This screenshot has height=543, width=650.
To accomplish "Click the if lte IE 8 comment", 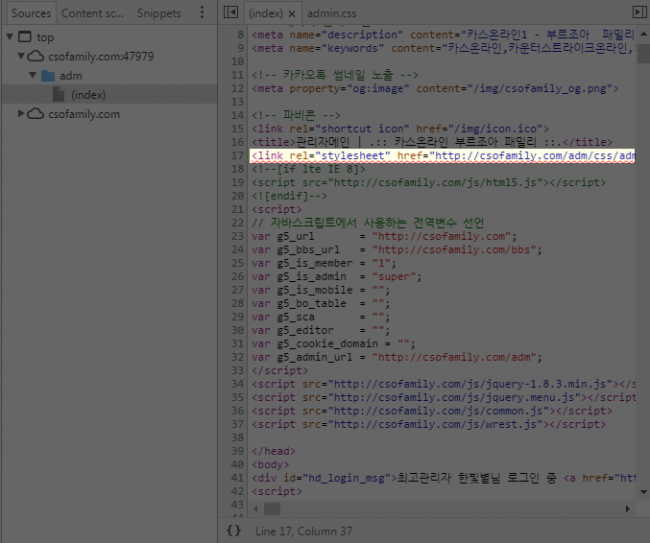I will click(x=308, y=169).
